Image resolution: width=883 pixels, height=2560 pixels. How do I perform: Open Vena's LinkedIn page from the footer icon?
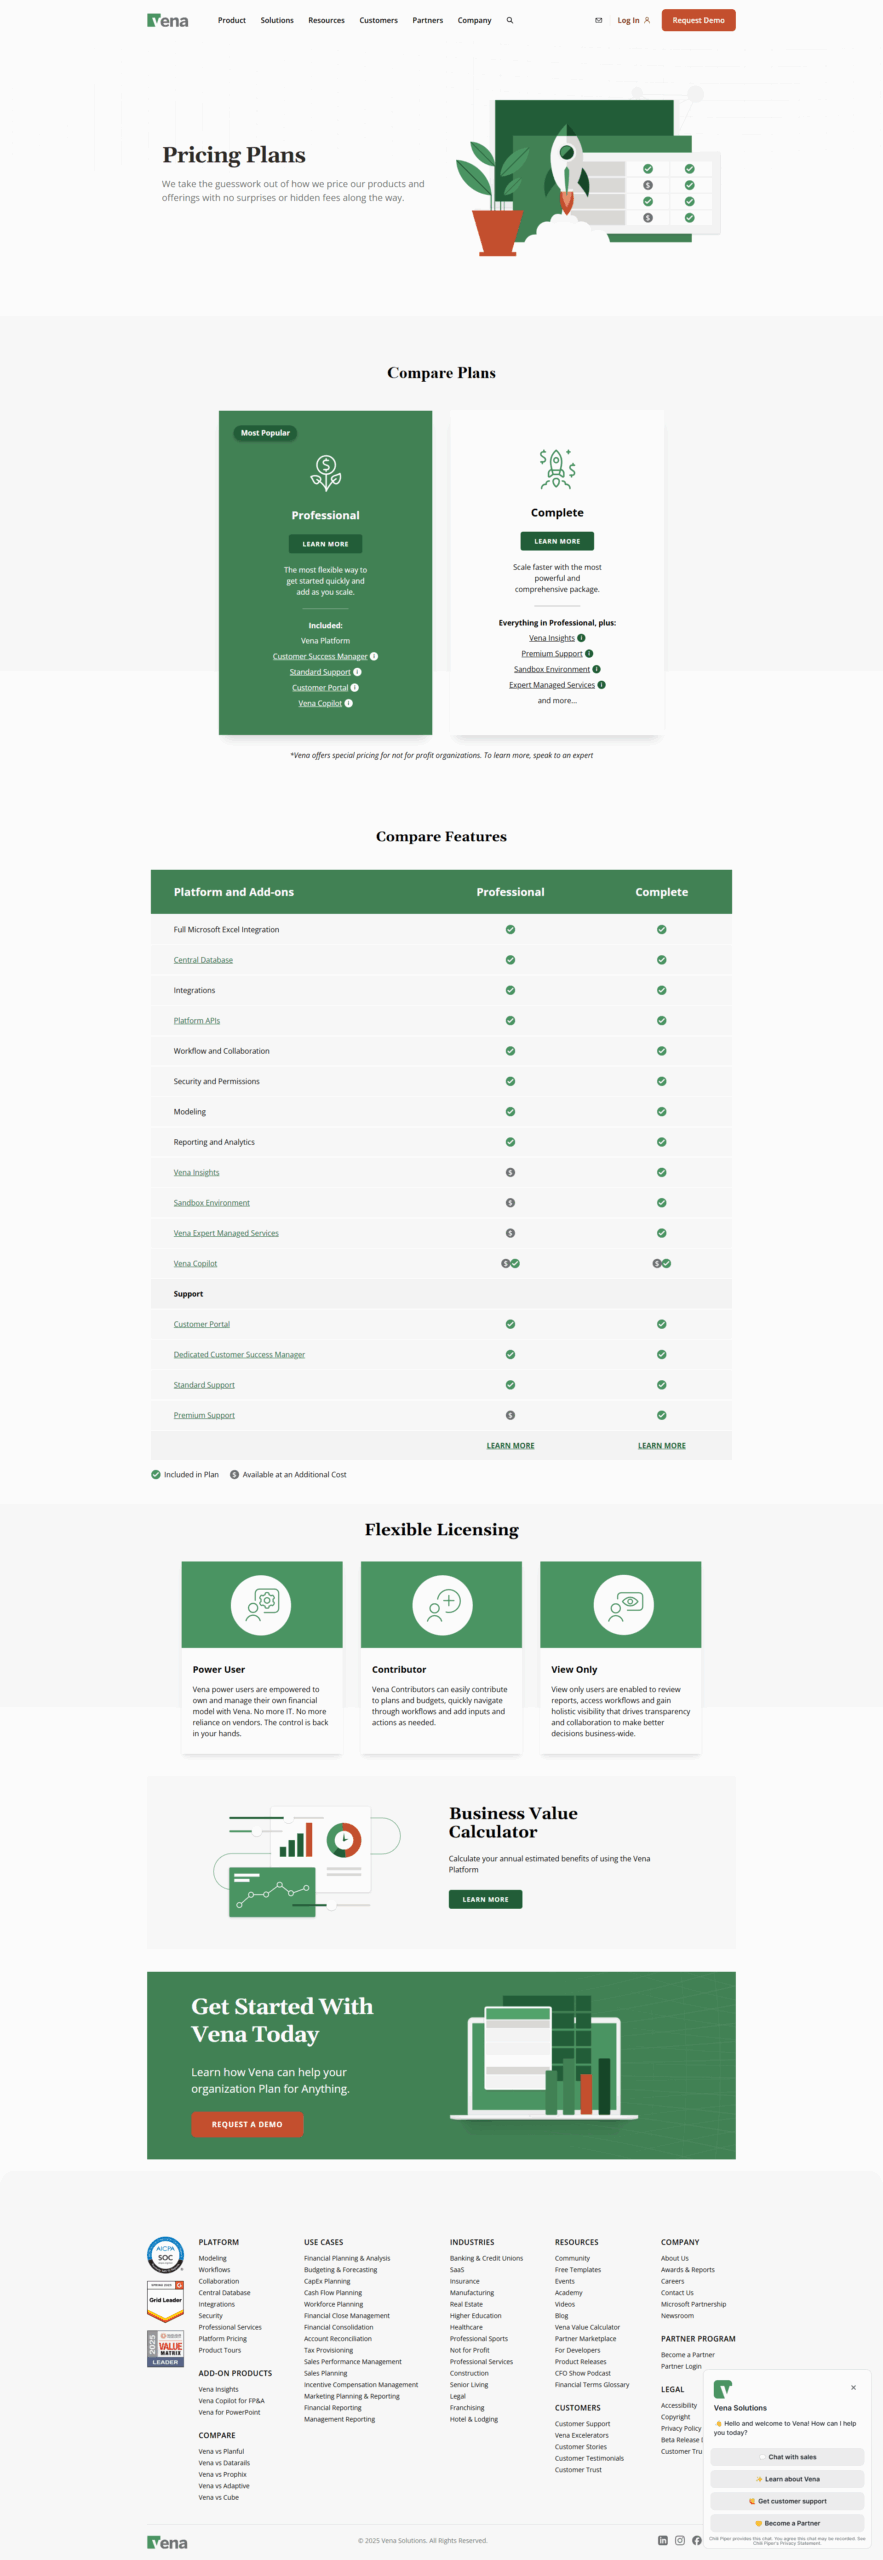pyautogui.click(x=662, y=2540)
